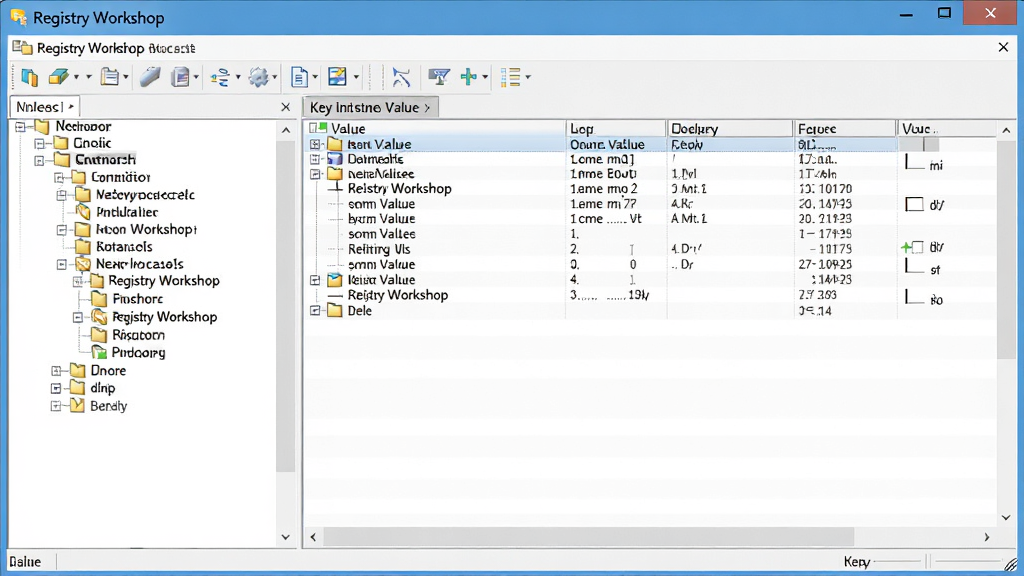1024x576 pixels.
Task: Click down arrow of tree panel scrollbar
Action: [285, 537]
